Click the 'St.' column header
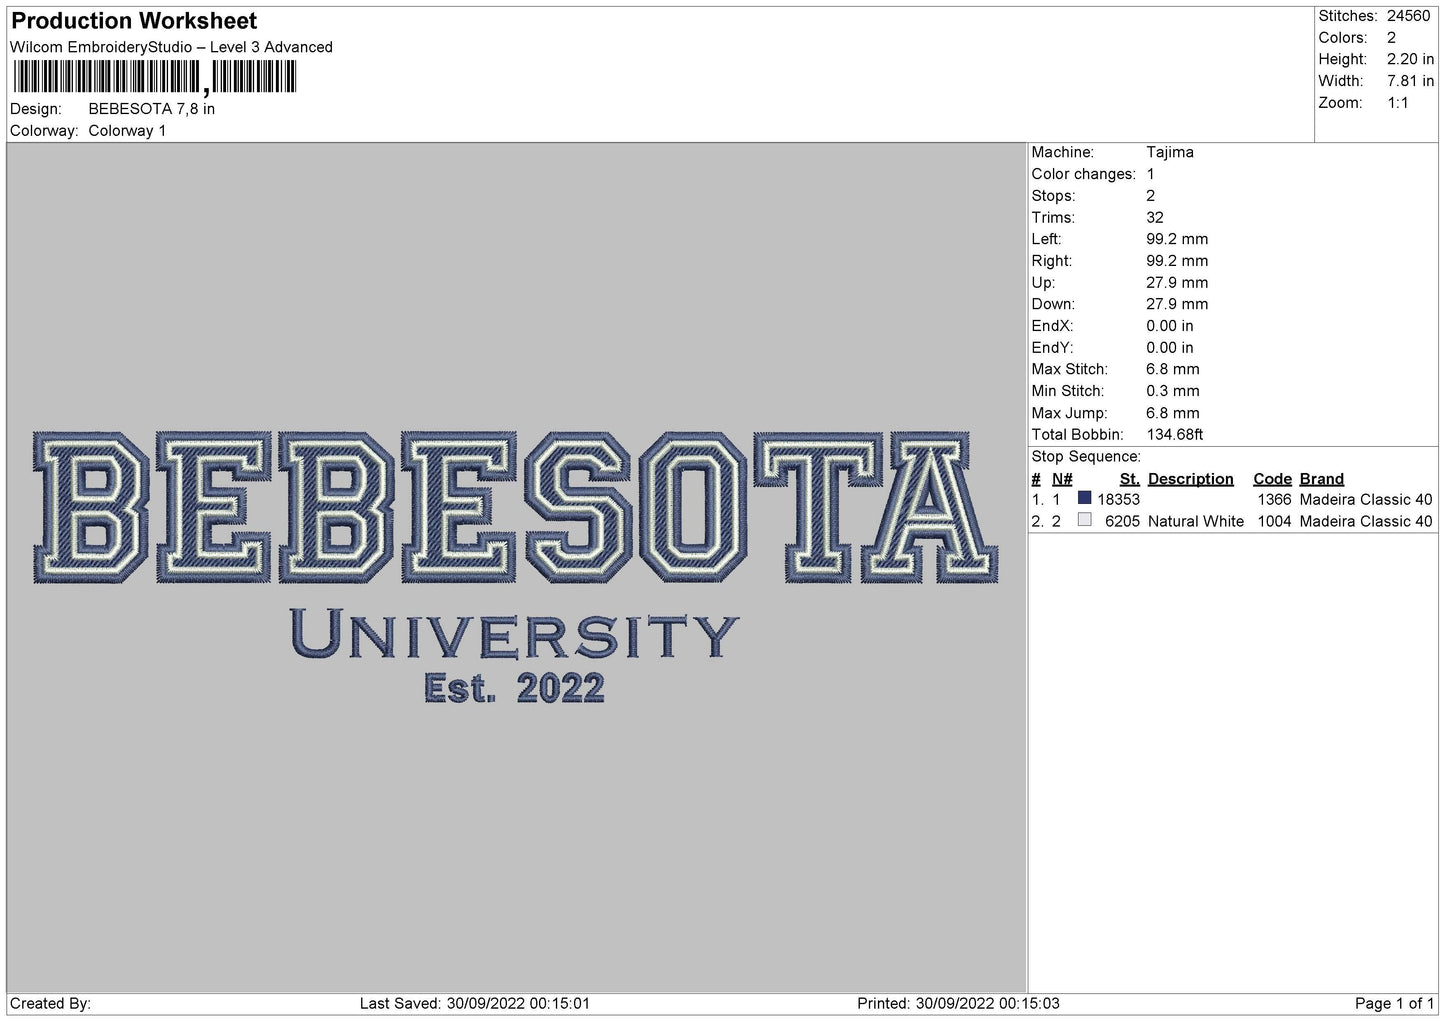 [x=1129, y=479]
